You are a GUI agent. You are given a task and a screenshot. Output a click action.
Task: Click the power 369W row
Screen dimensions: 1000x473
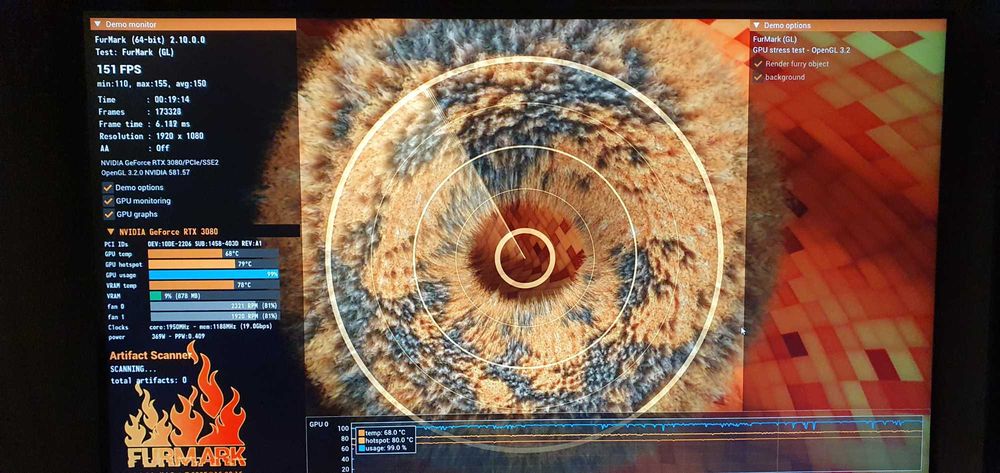tap(156, 337)
